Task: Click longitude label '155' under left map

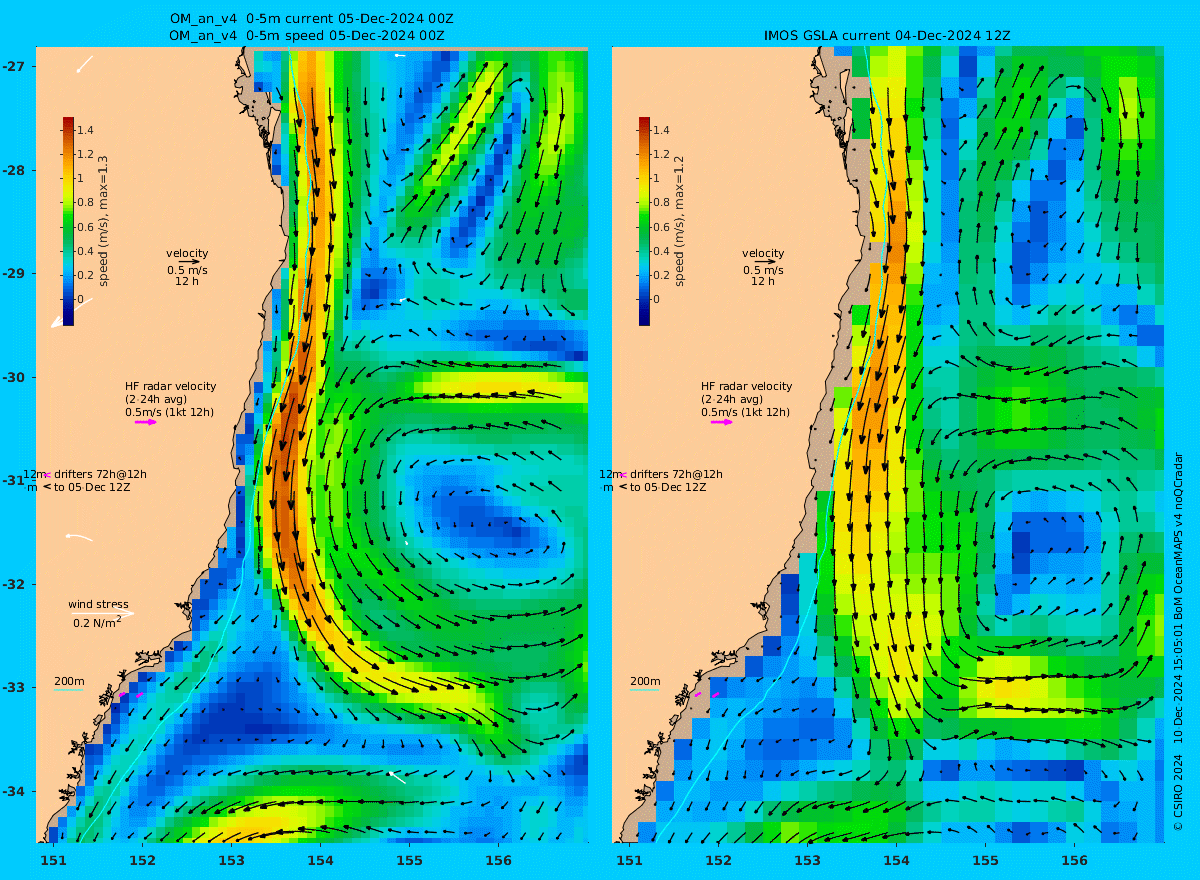Action: tap(409, 860)
